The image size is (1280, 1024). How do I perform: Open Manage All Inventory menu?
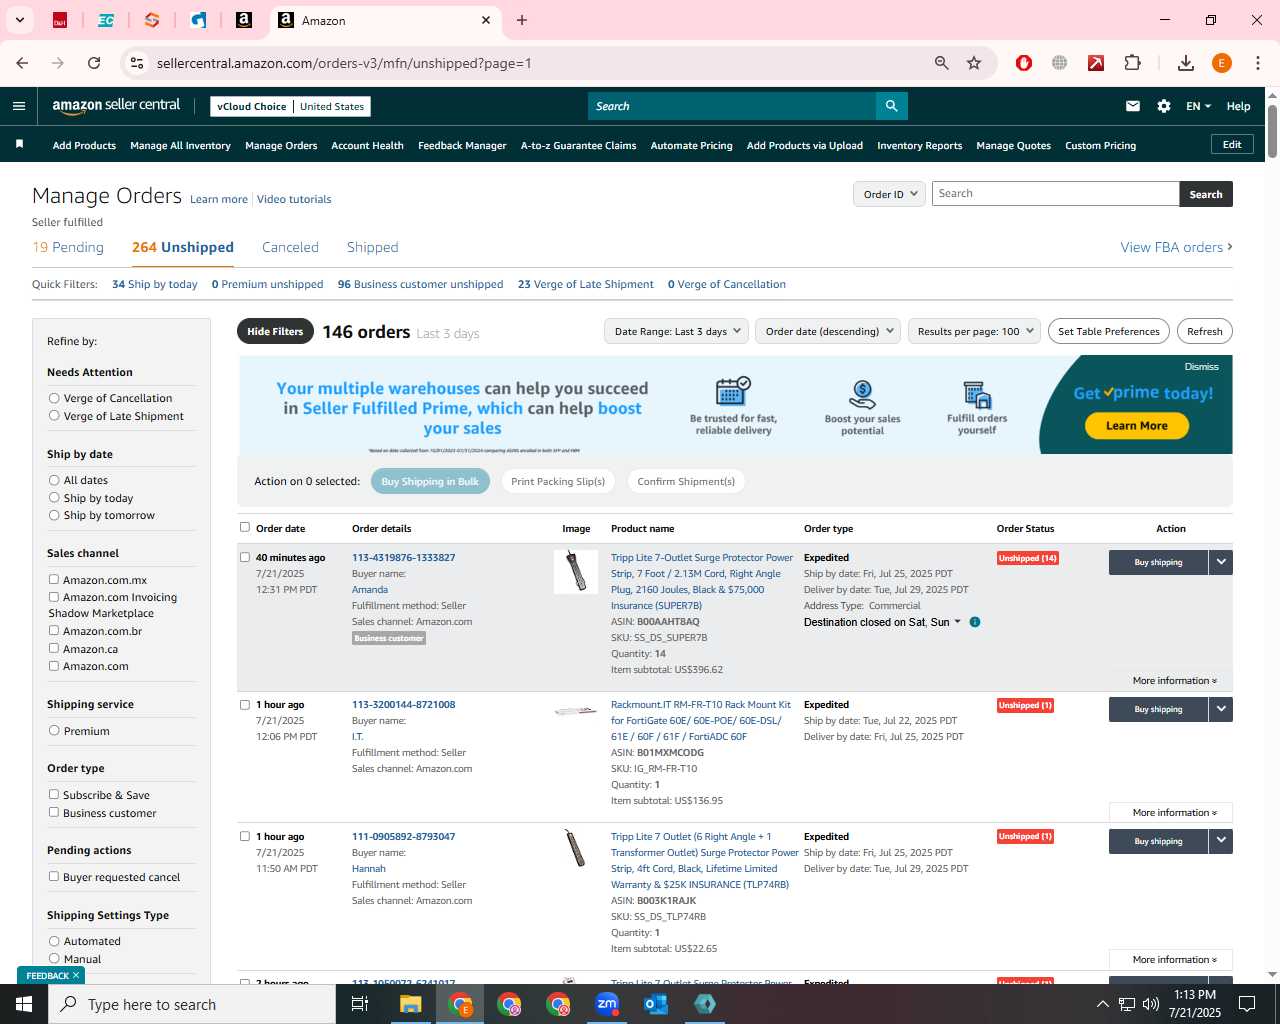(180, 145)
